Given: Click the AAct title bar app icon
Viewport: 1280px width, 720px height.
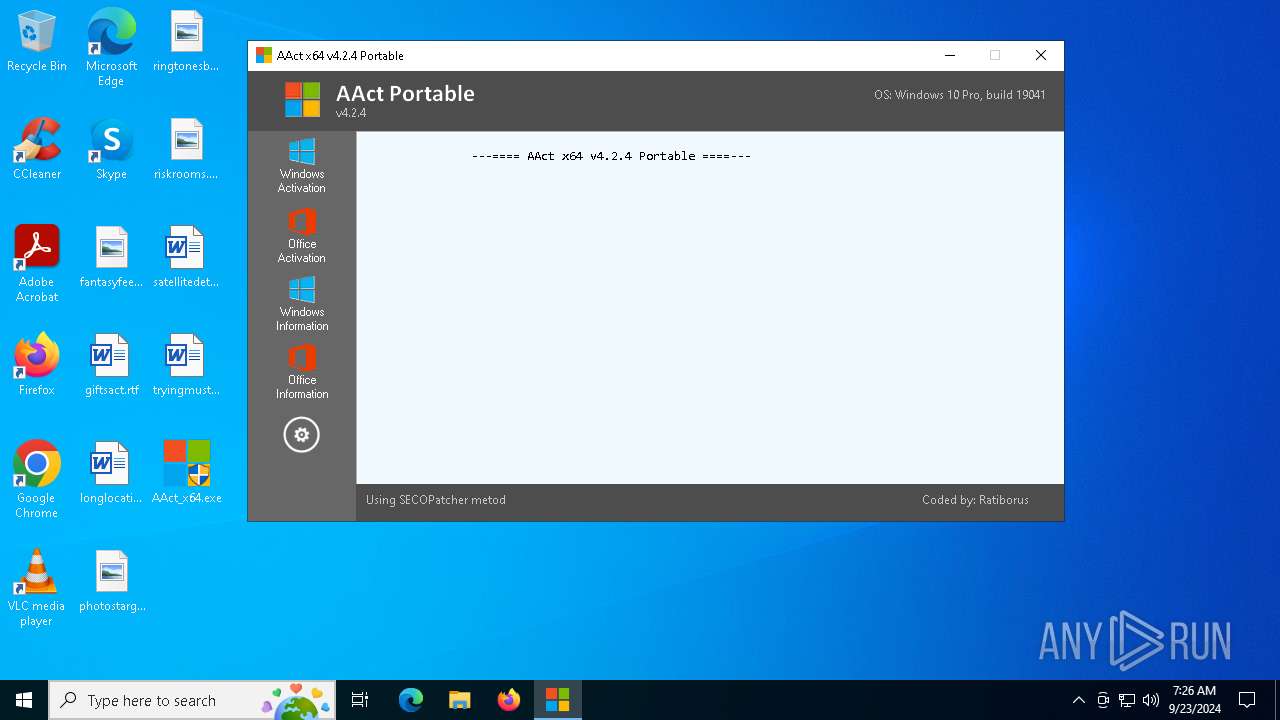Looking at the screenshot, I should coord(264,55).
